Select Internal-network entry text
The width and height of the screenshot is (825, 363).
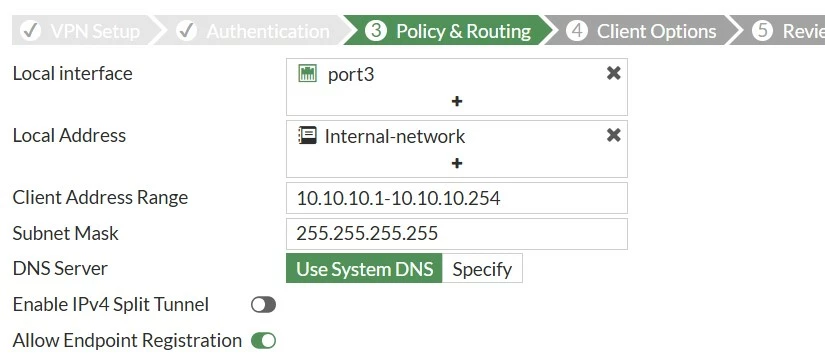tap(395, 136)
